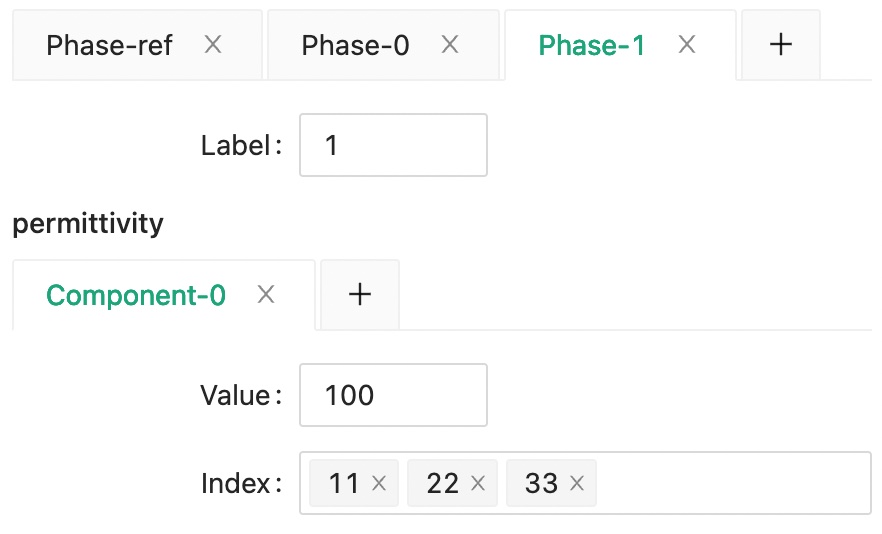The width and height of the screenshot is (882, 534).
Task: Click the Label input field
Action: [x=393, y=145]
